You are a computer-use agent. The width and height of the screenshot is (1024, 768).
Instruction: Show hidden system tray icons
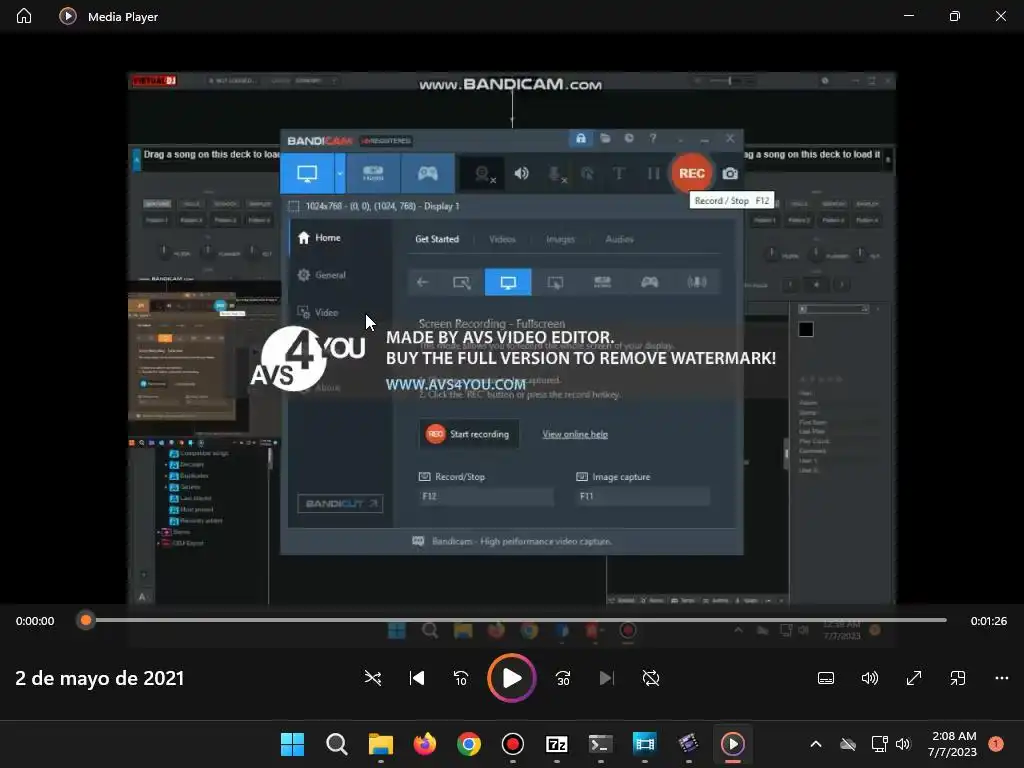tap(816, 744)
